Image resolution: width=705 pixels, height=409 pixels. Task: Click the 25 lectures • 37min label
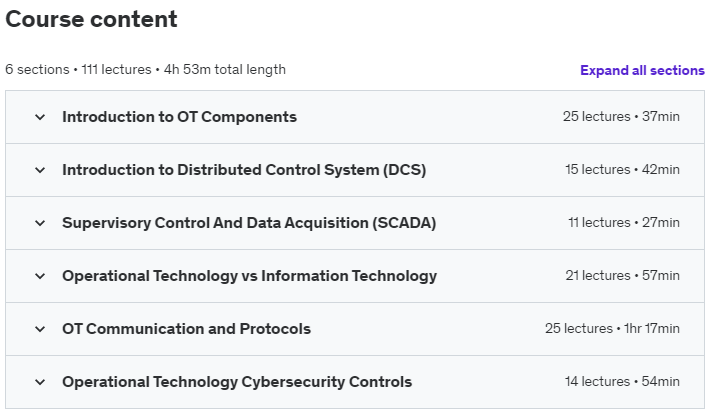click(621, 117)
